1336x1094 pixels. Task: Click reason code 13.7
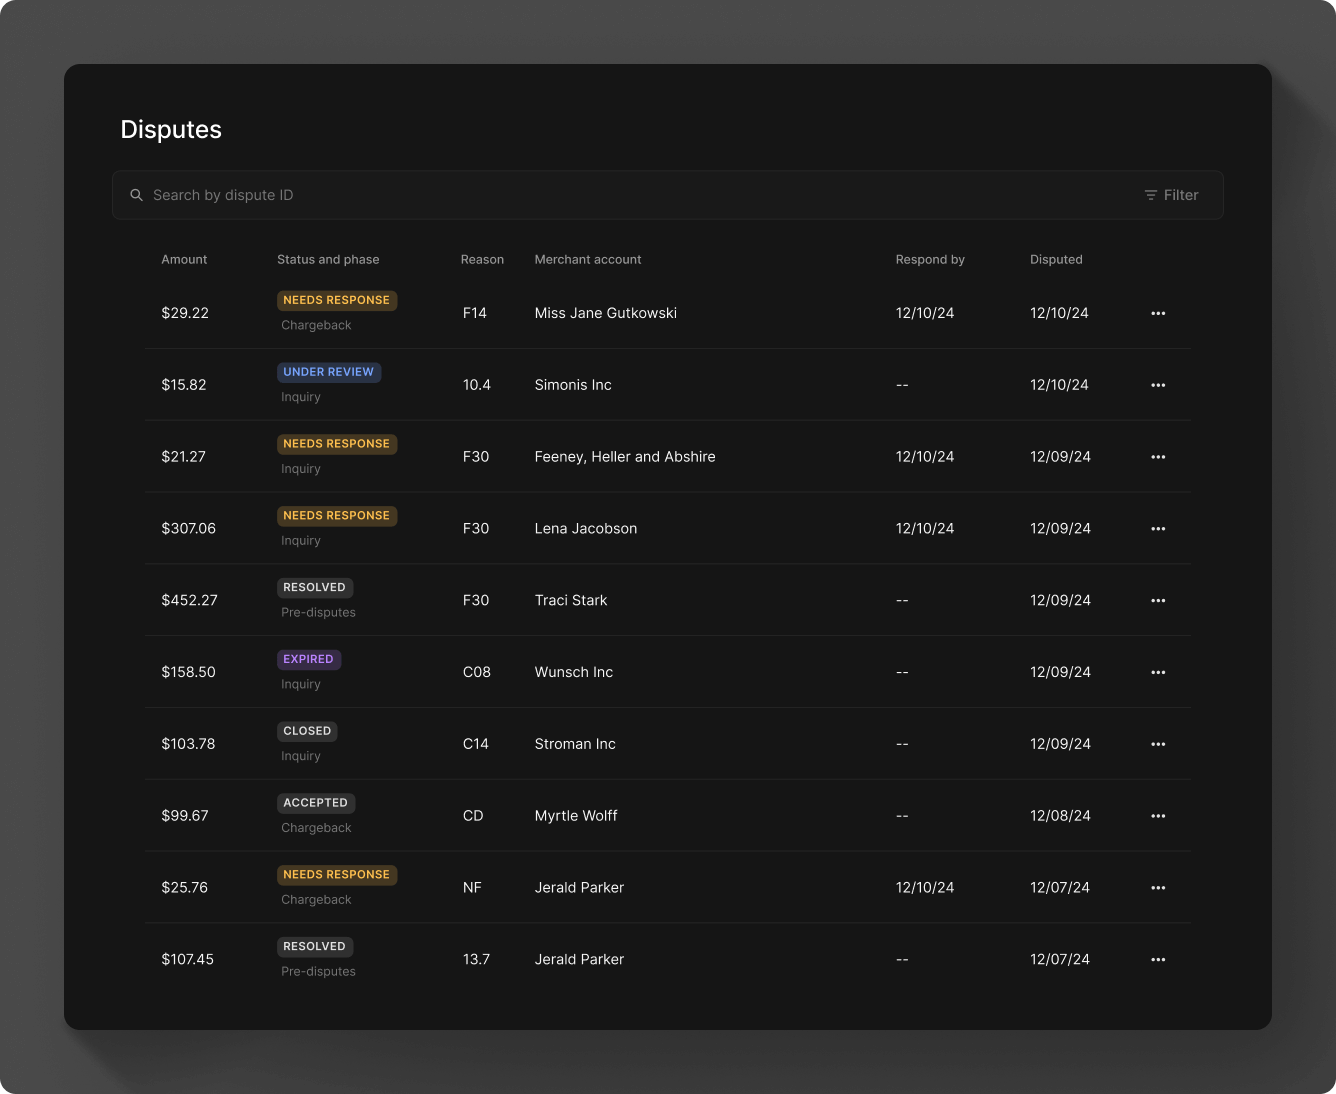tap(476, 960)
